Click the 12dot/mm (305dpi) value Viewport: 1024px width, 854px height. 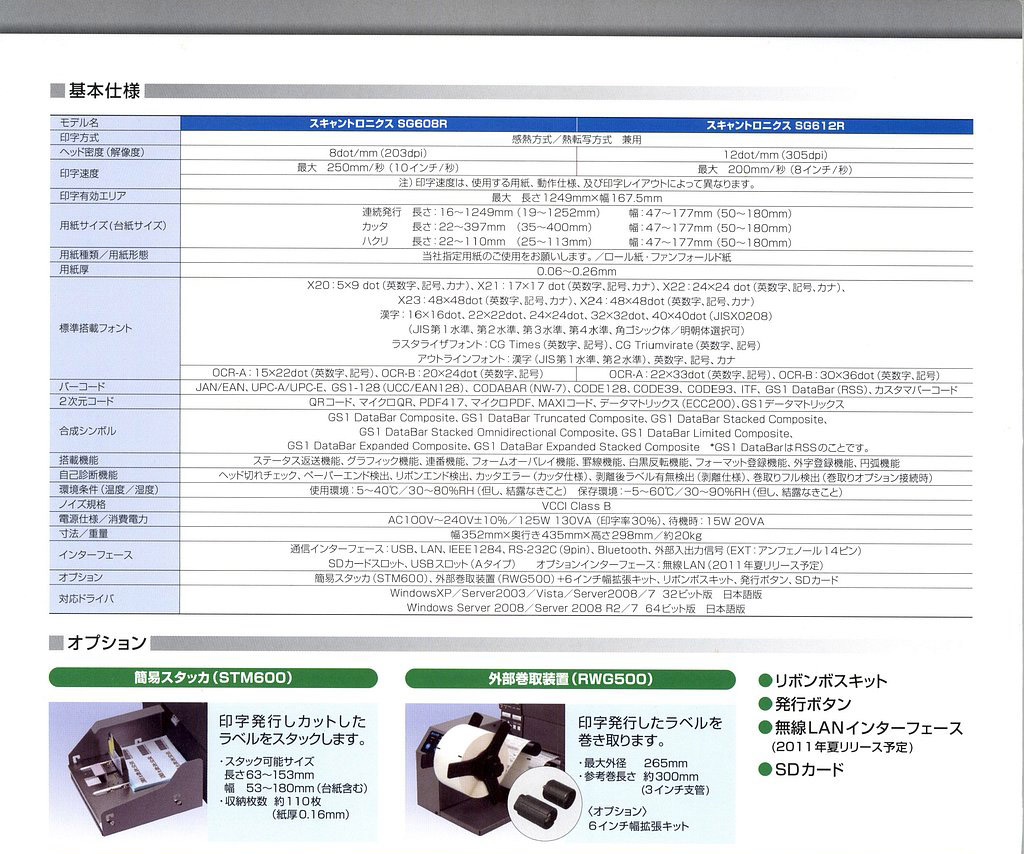[x=775, y=155]
